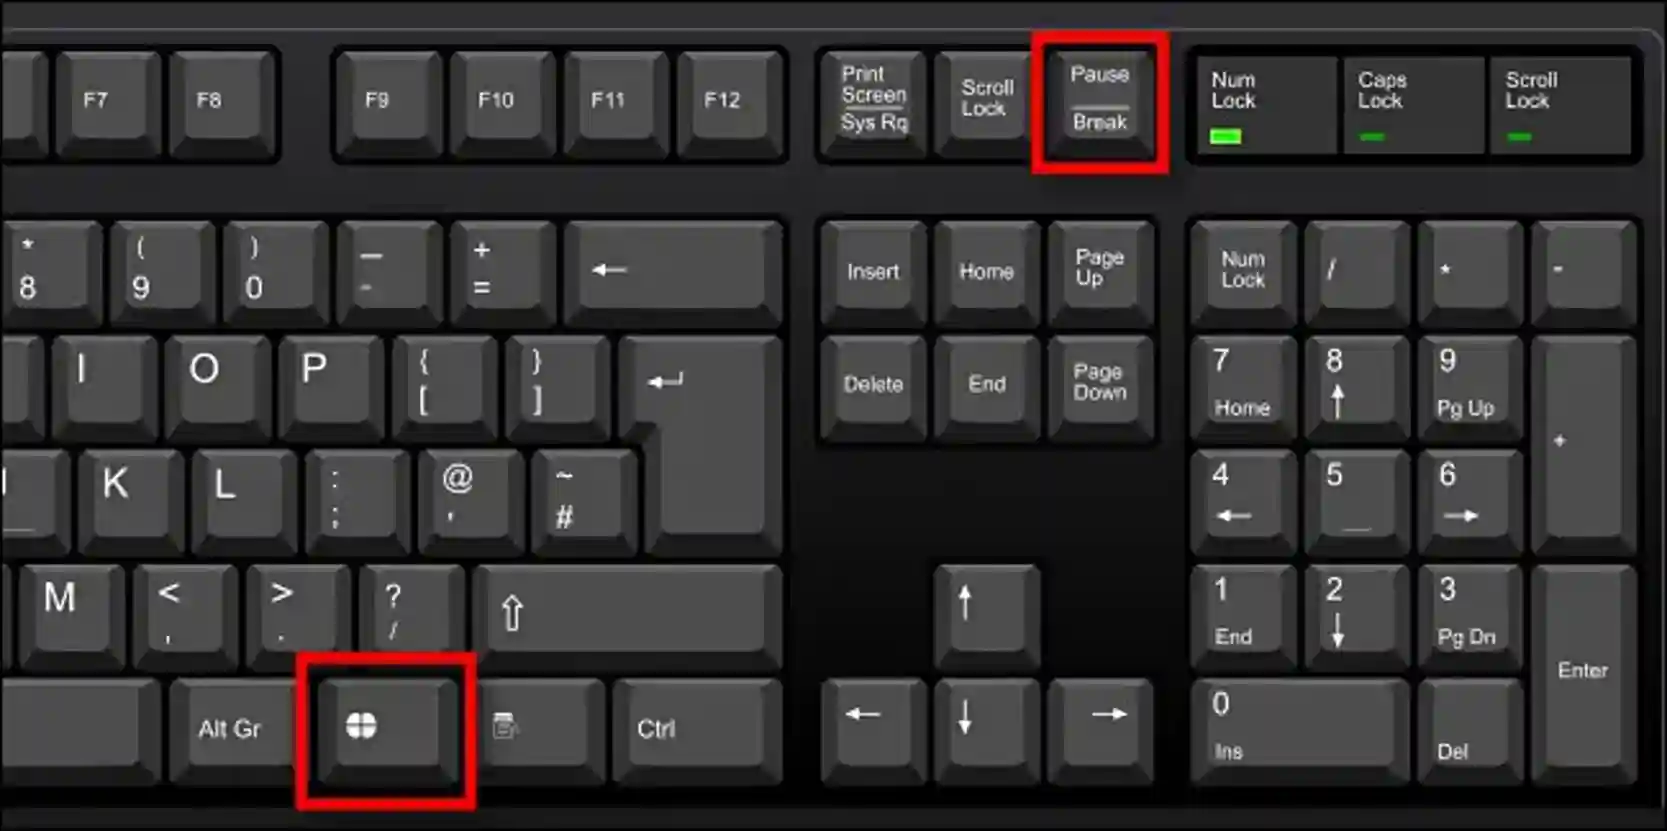This screenshot has width=1667, height=831.
Task: Click the Insert key
Action: click(x=873, y=273)
